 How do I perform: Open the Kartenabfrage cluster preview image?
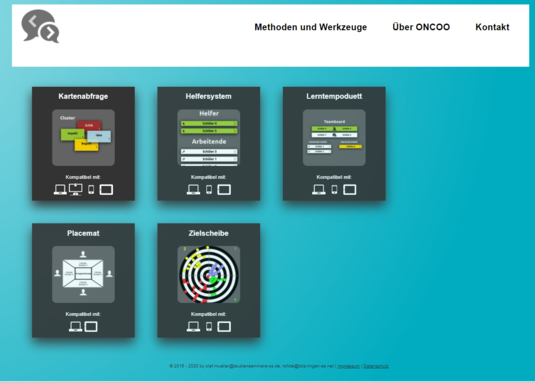(x=83, y=137)
